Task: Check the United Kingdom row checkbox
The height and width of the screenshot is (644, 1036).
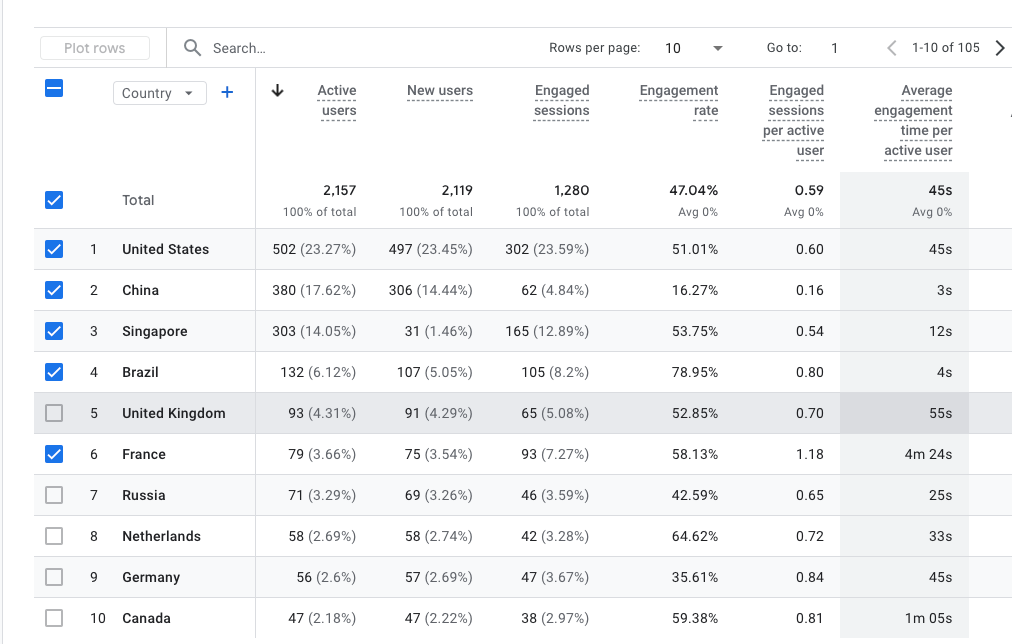Action: pyautogui.click(x=54, y=413)
